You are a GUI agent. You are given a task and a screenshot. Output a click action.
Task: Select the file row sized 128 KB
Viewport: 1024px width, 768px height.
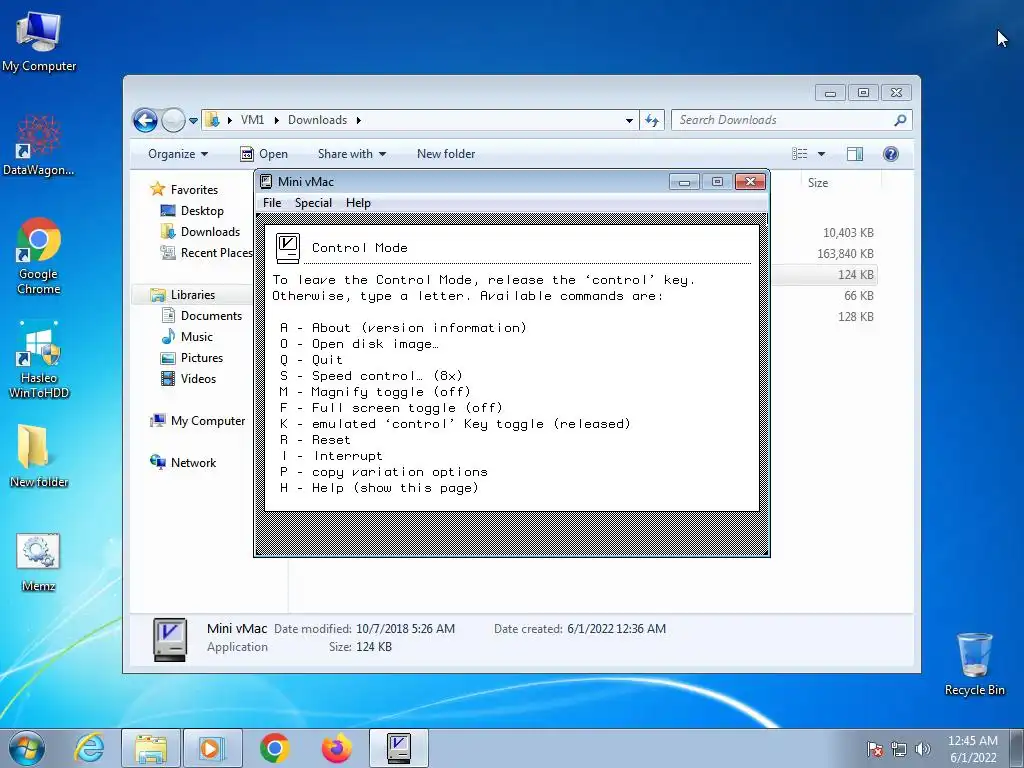click(856, 316)
